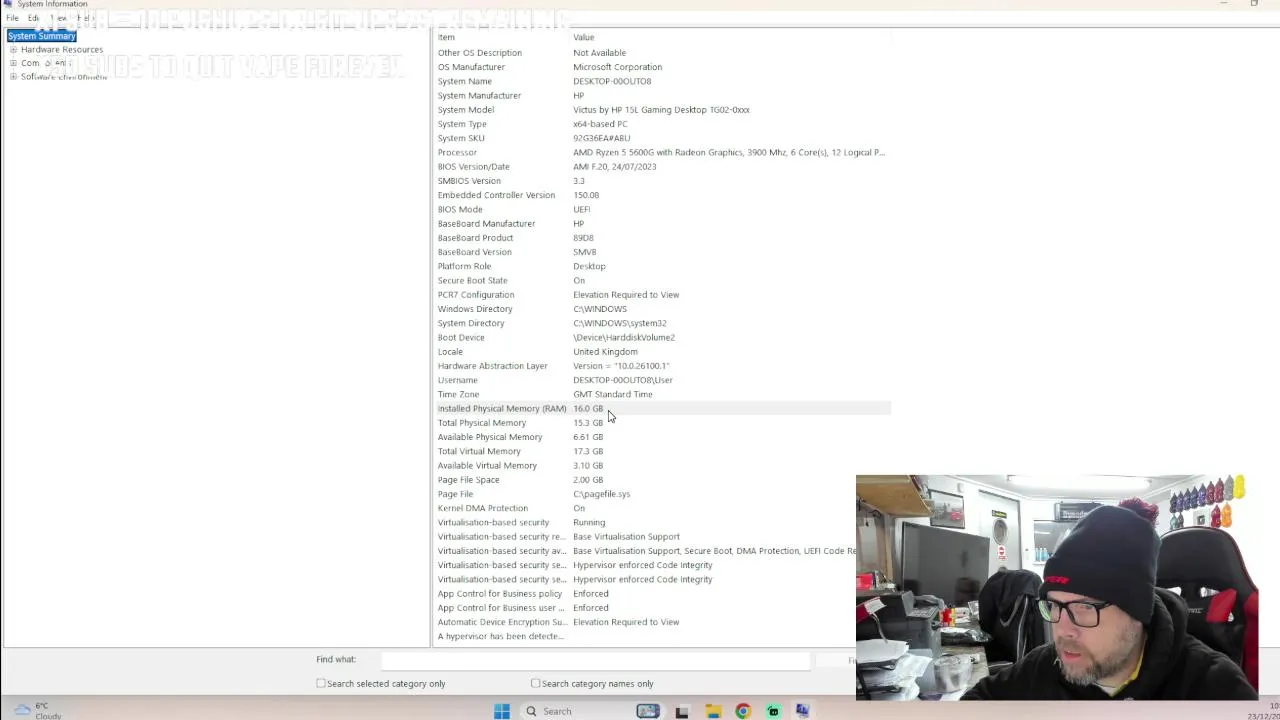This screenshot has height=720, width=1280.
Task: Click the green app icon in taskbar
Action: tap(773, 711)
